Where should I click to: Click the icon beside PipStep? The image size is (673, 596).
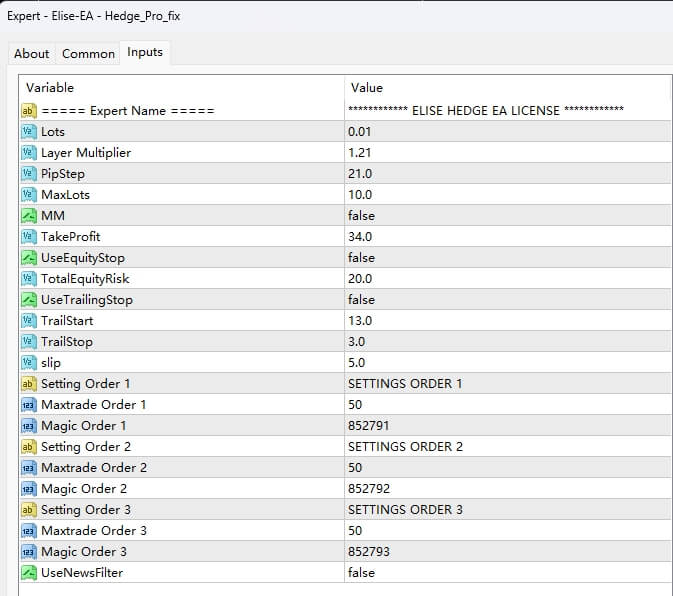pyautogui.click(x=28, y=174)
